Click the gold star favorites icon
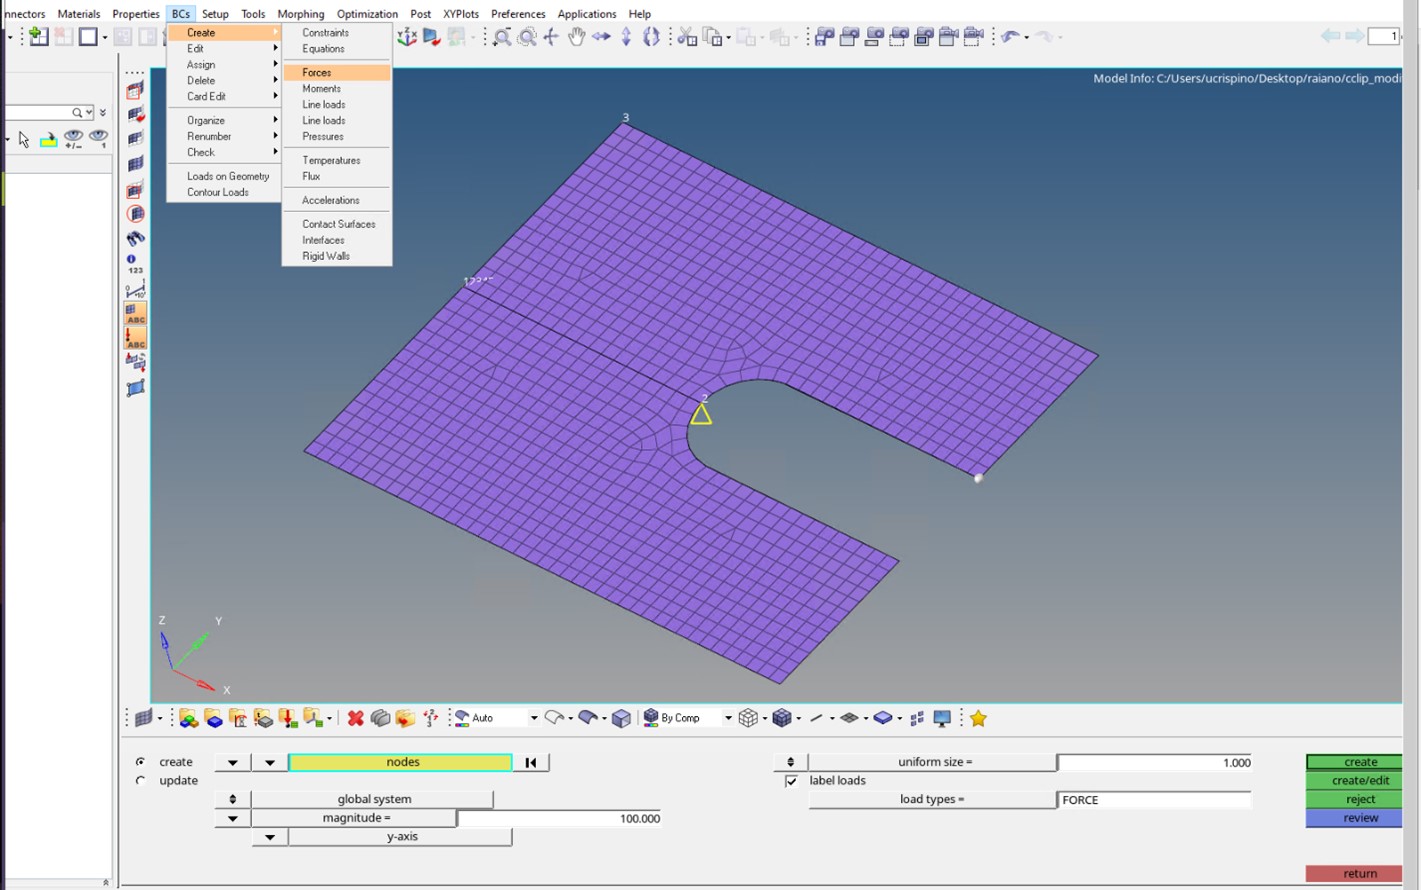Image resolution: width=1421 pixels, height=890 pixels. [x=978, y=718]
